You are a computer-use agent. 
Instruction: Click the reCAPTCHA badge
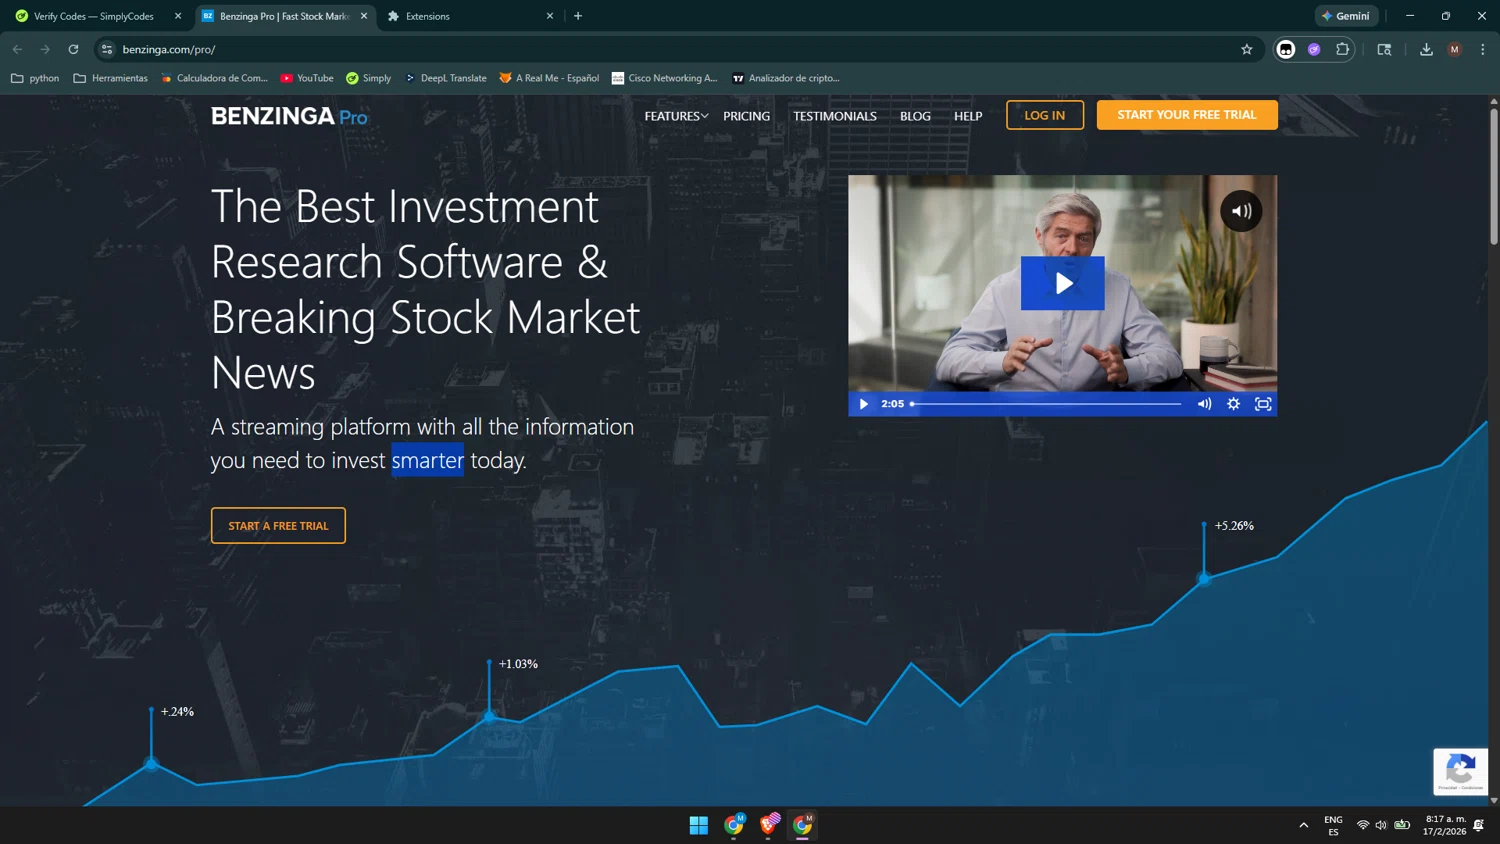(1460, 771)
